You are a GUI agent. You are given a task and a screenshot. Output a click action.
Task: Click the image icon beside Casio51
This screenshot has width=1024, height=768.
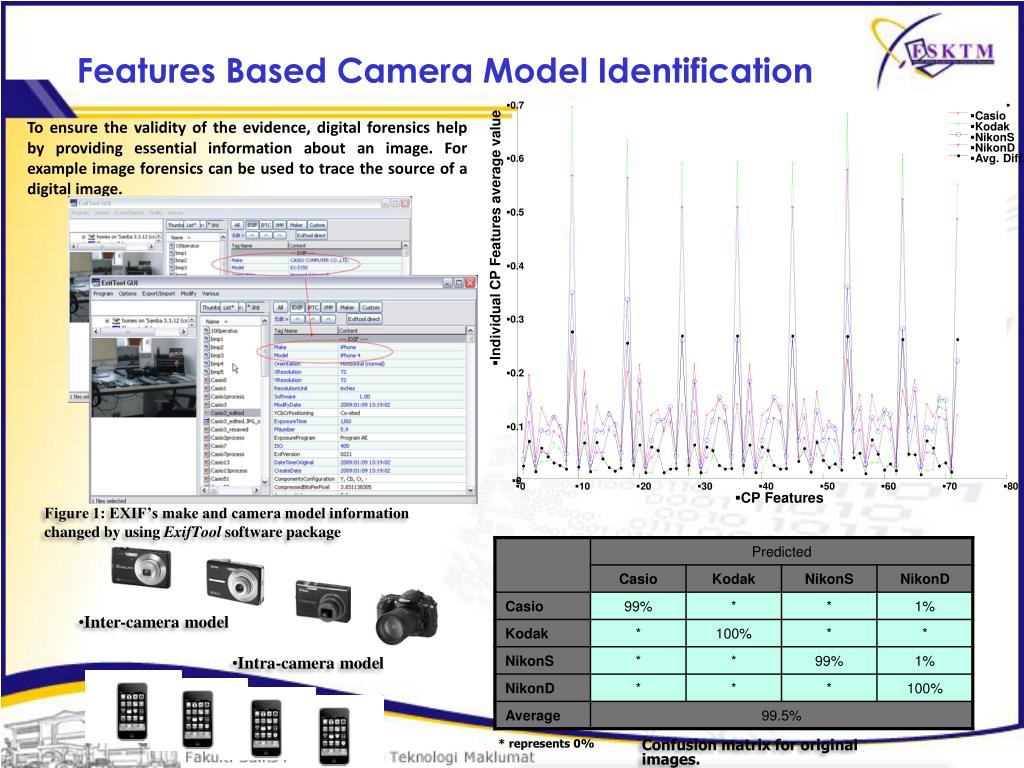point(206,479)
